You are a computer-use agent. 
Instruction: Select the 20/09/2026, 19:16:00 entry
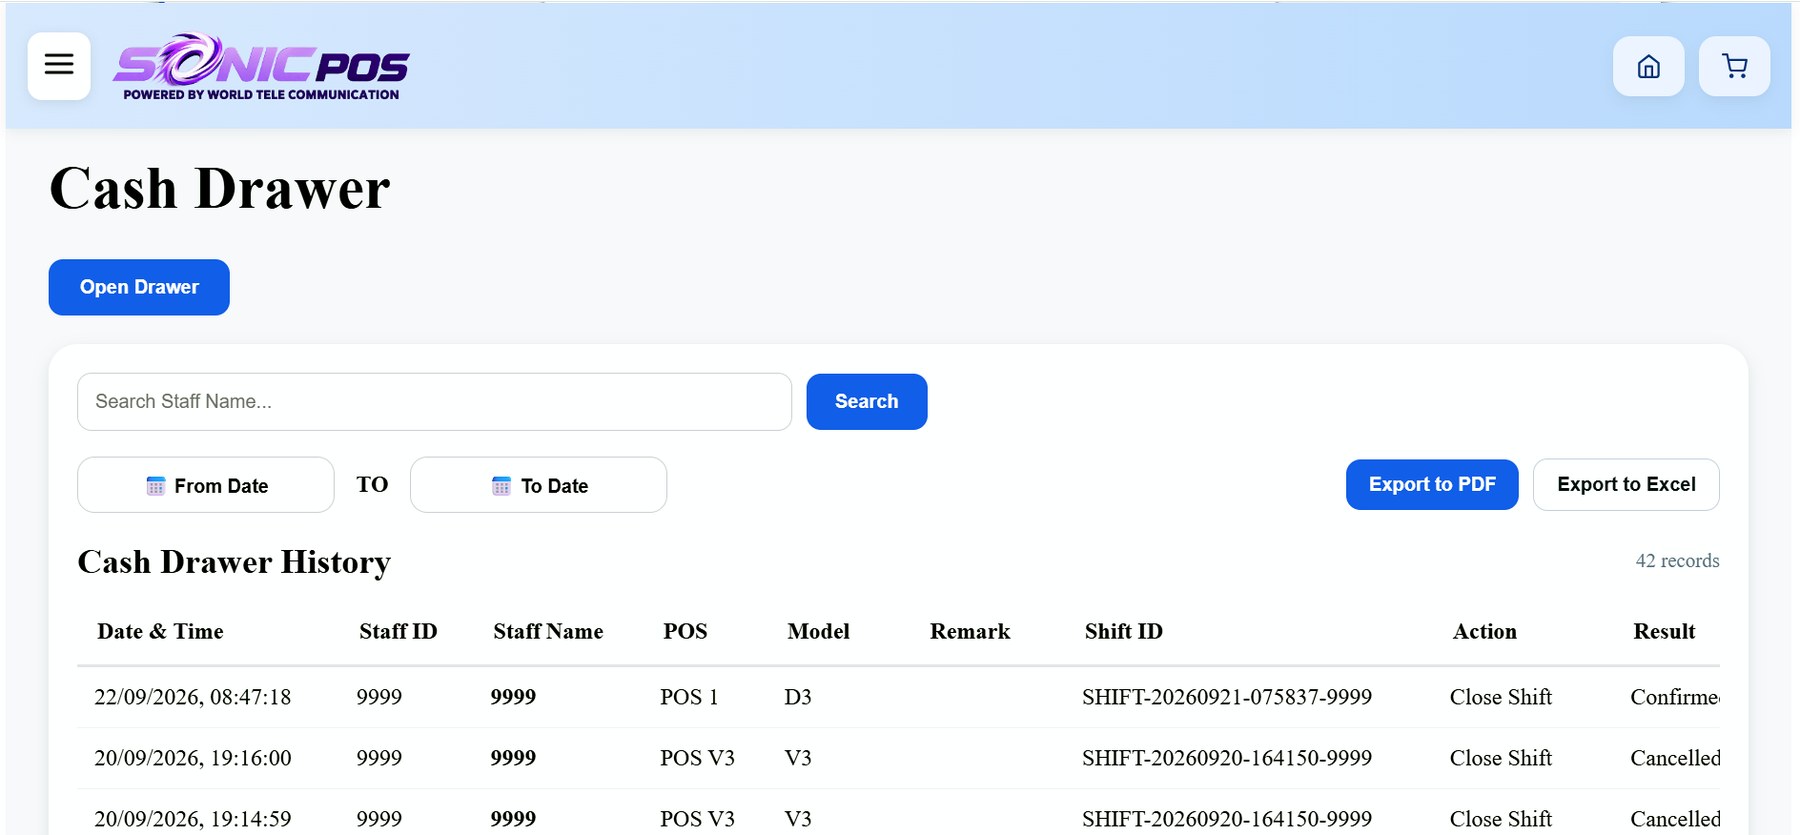click(898, 758)
